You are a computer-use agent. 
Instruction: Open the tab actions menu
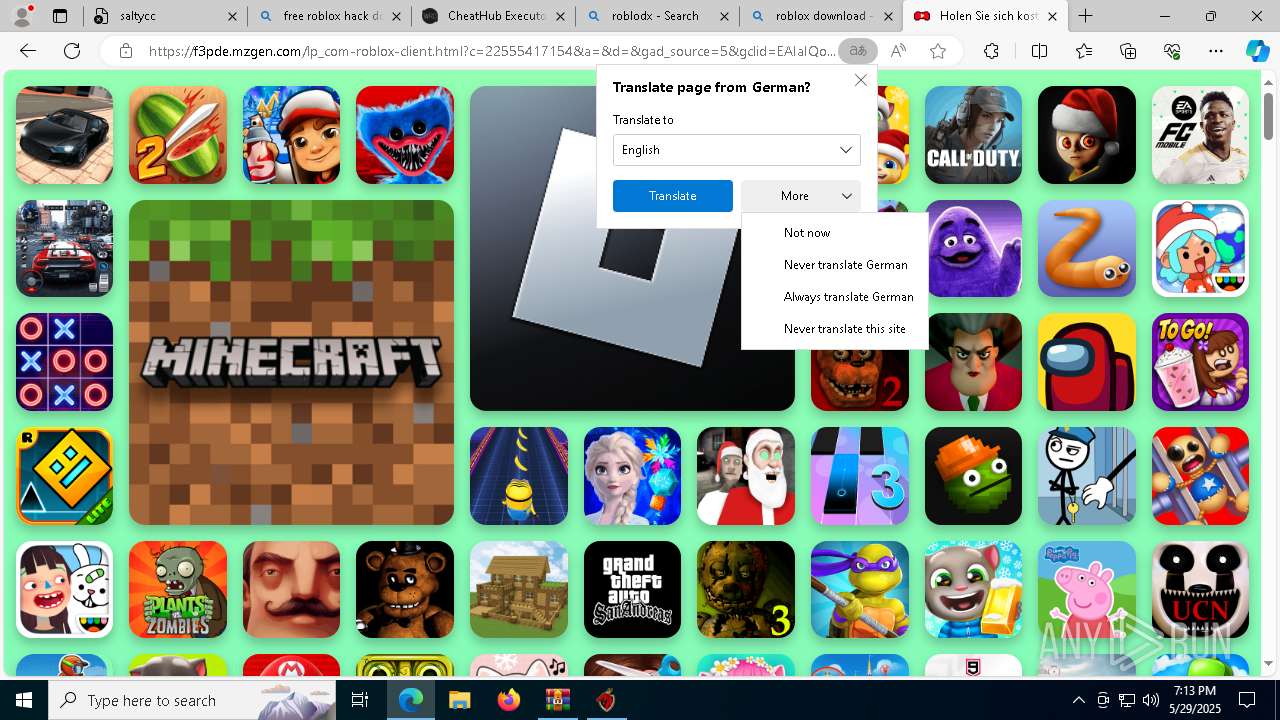[x=59, y=16]
